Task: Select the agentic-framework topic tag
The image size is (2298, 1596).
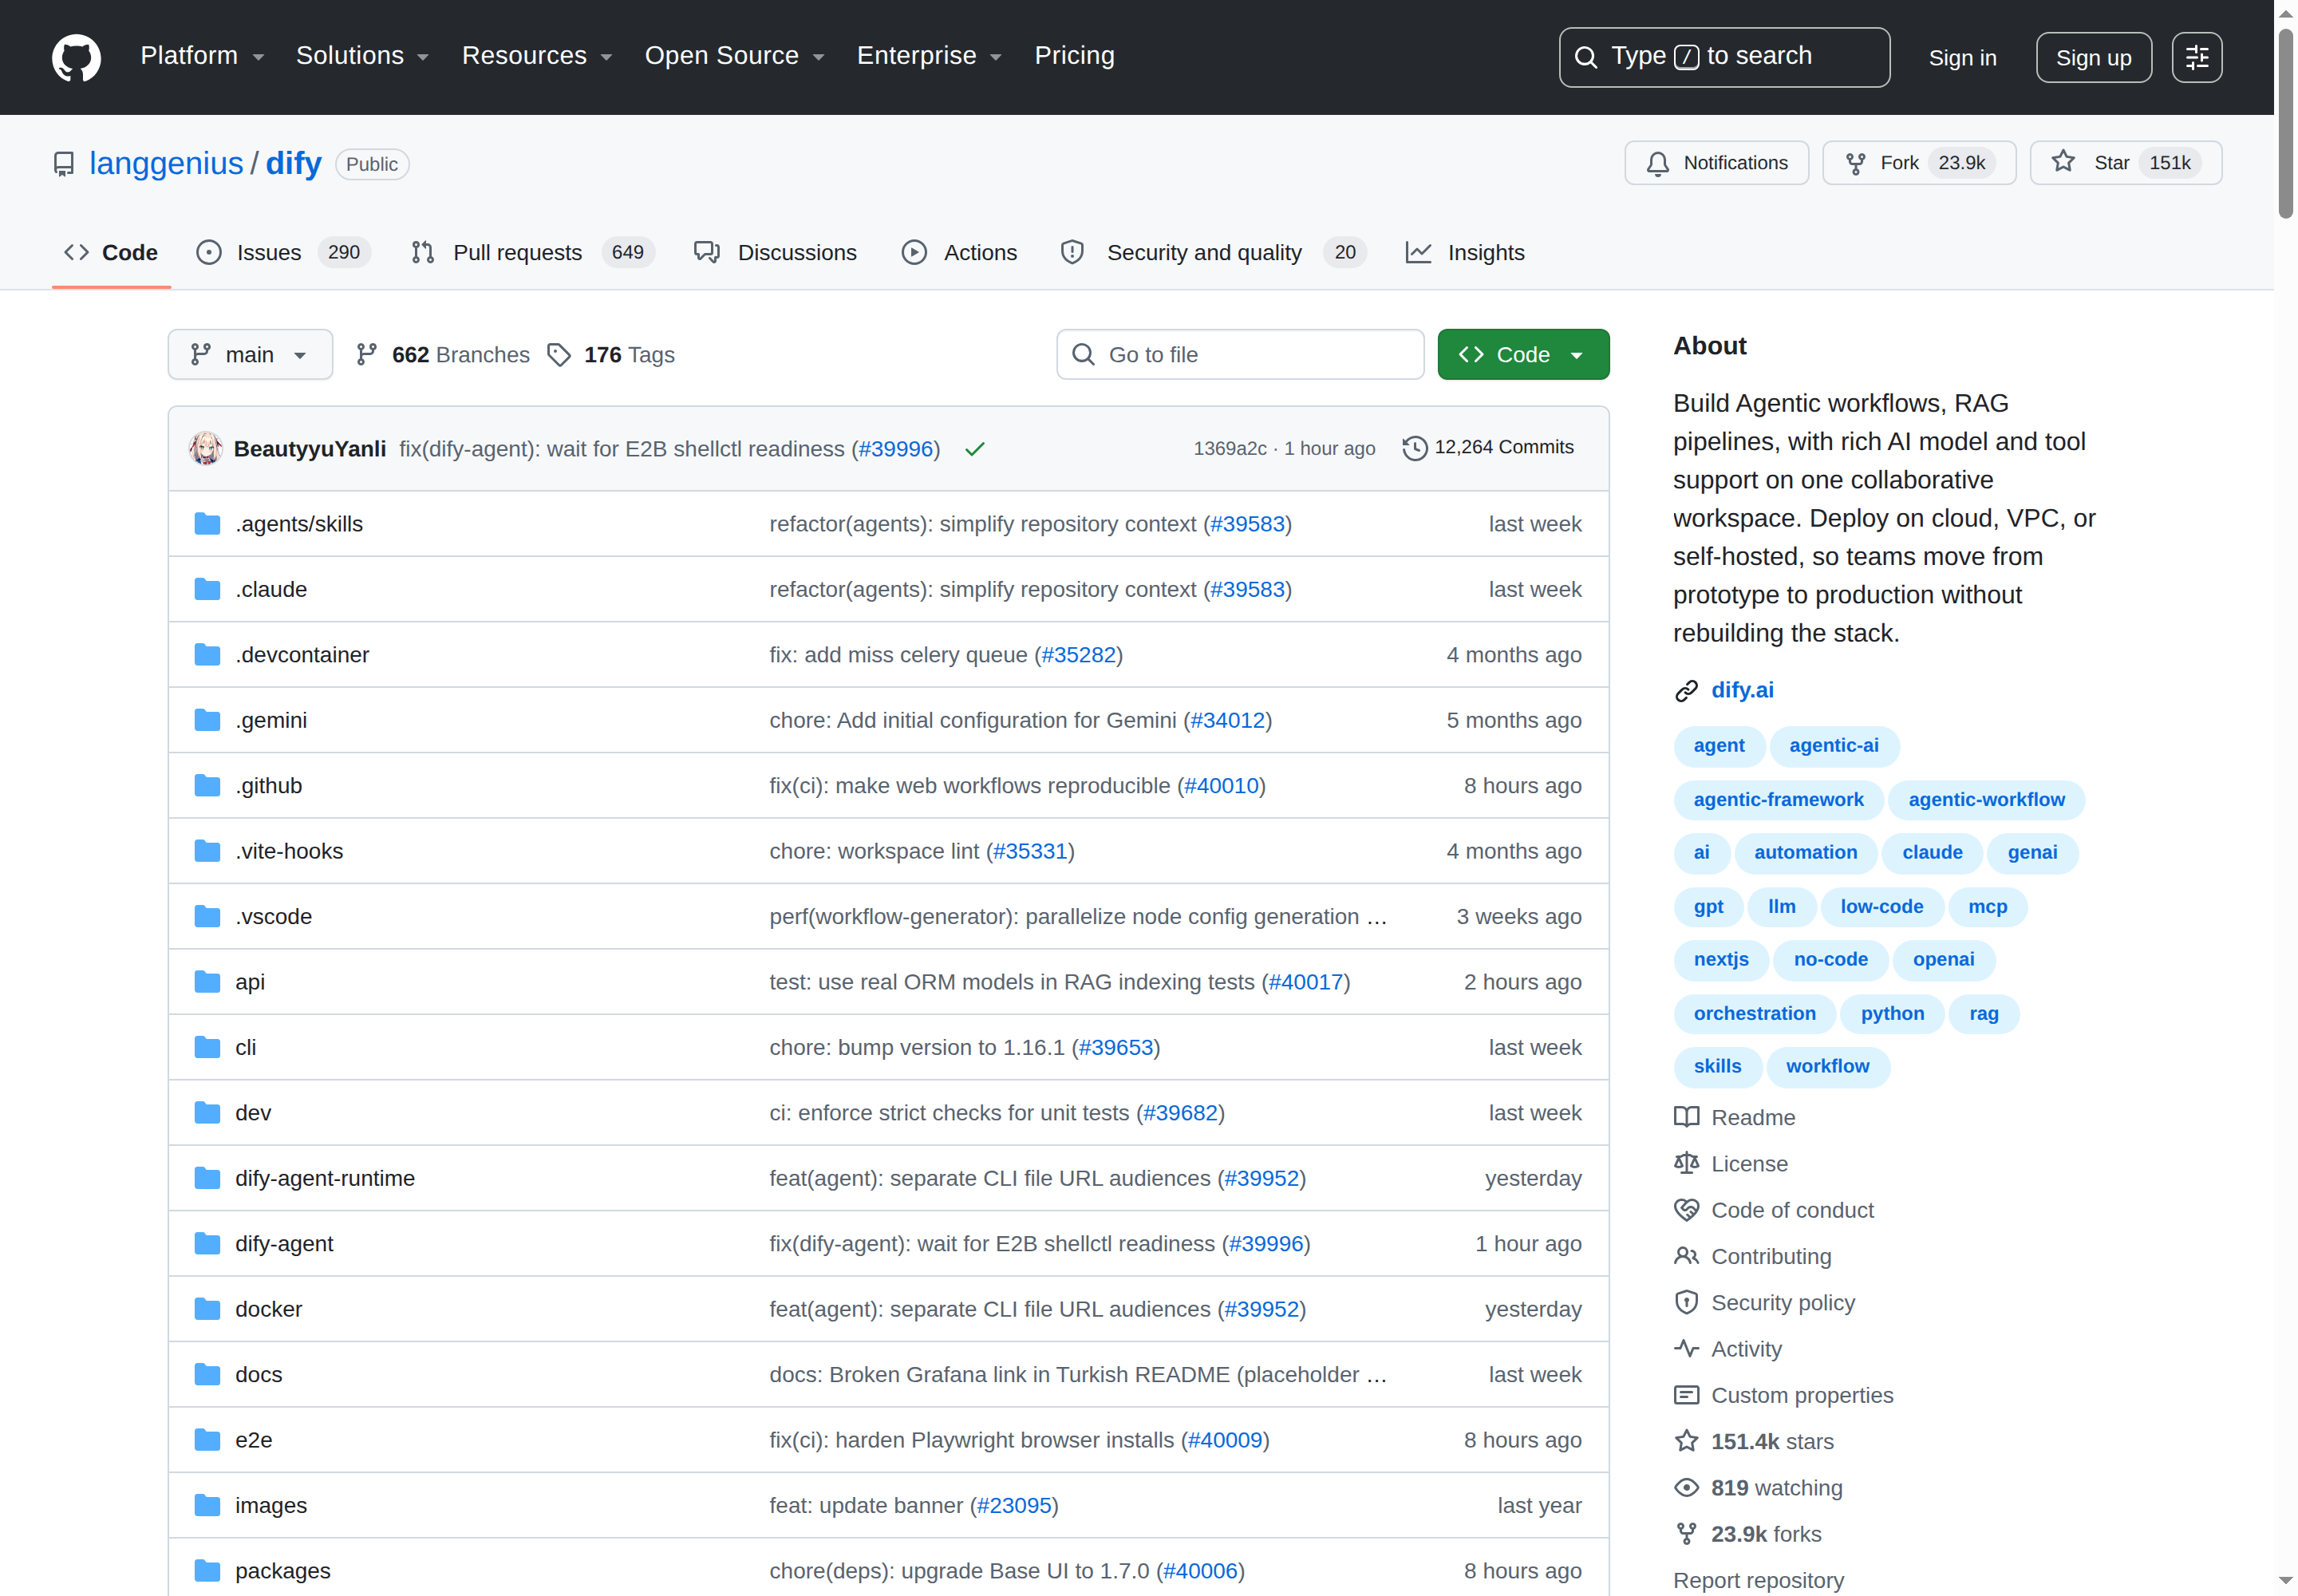Action: coord(1778,800)
